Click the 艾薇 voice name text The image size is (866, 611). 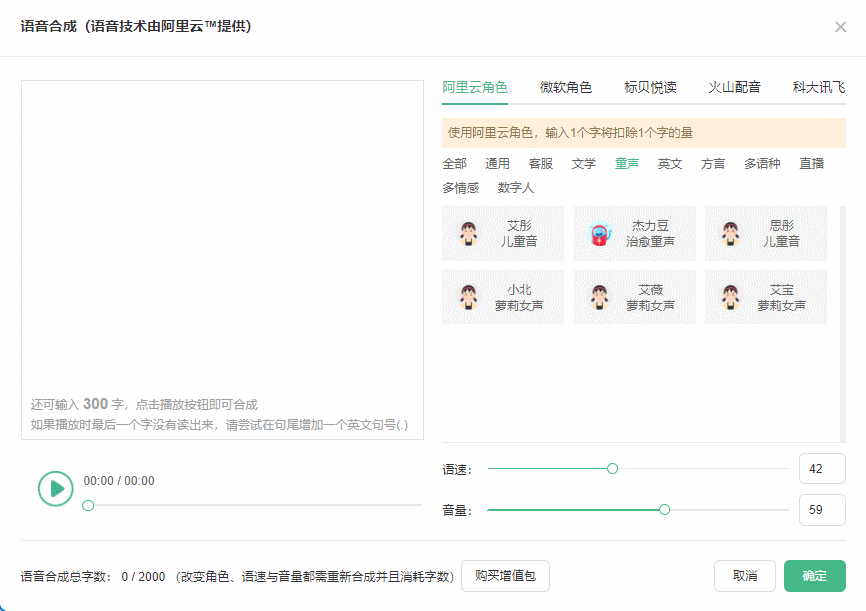pos(650,289)
